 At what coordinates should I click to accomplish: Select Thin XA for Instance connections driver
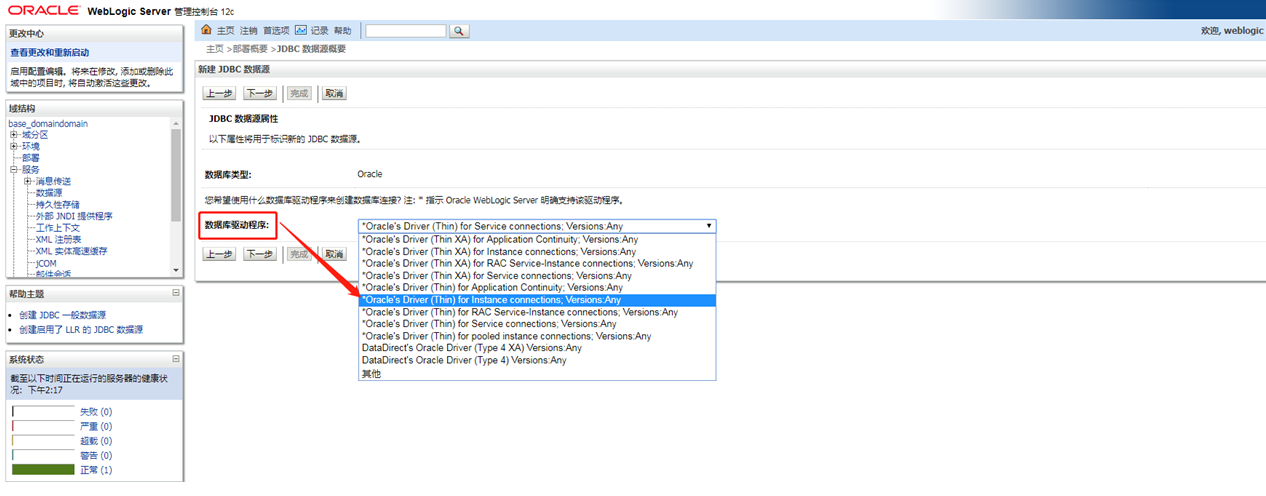(x=498, y=252)
